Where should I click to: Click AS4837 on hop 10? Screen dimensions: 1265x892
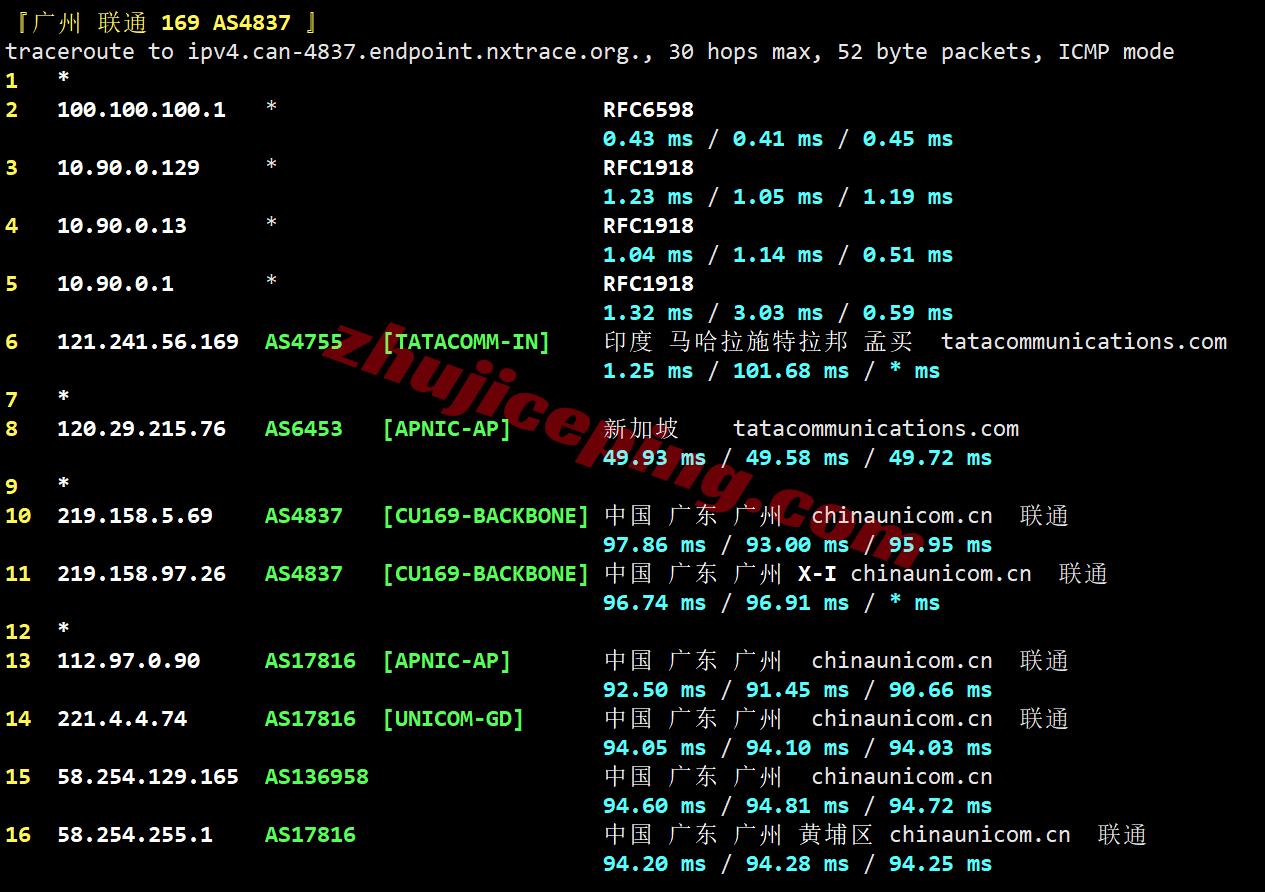point(304,516)
